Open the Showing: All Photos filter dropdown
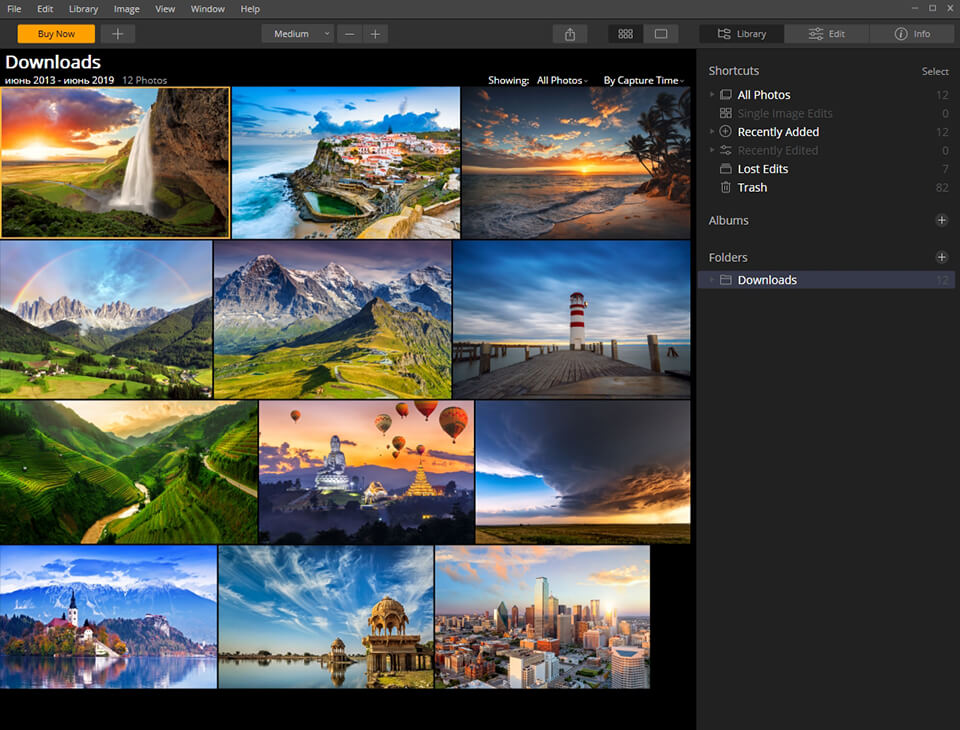The height and width of the screenshot is (730, 960). click(561, 80)
